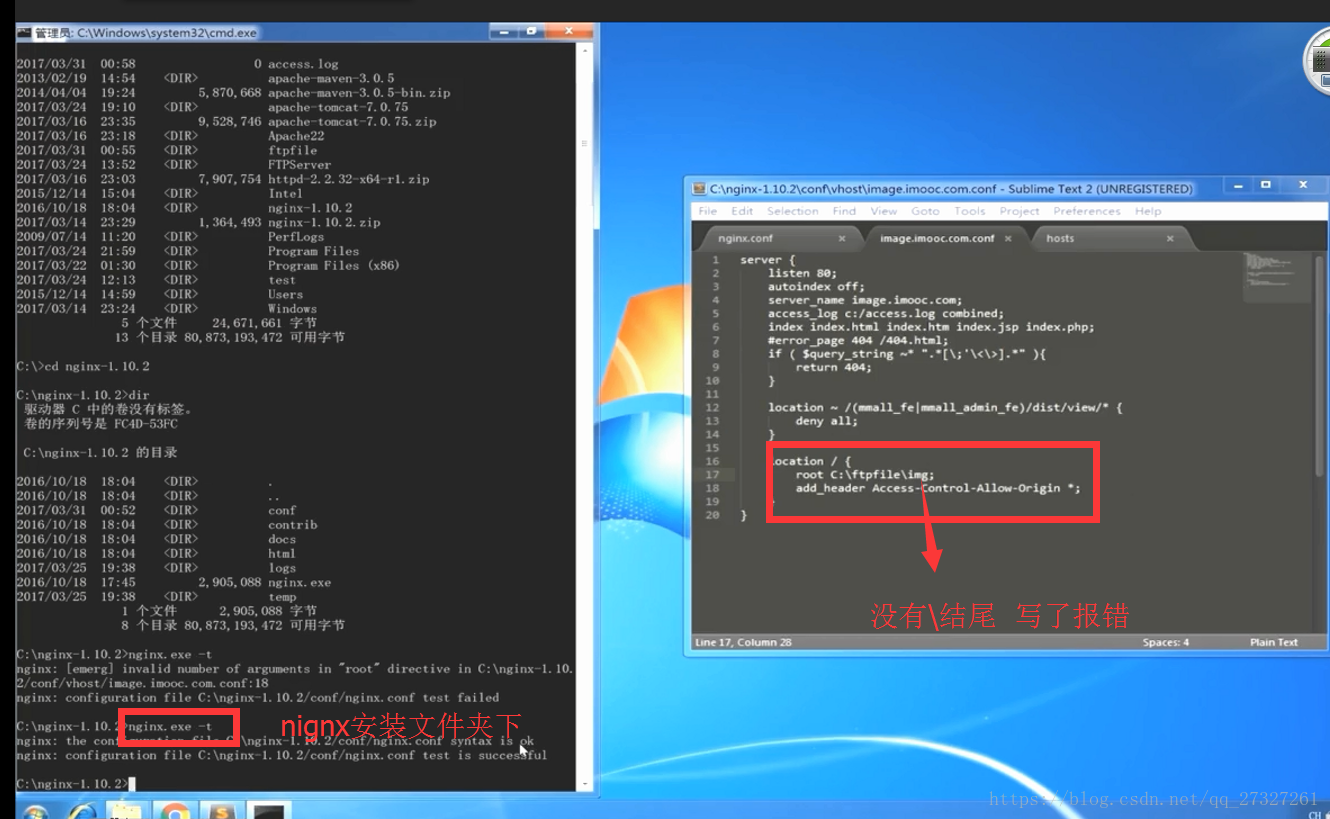The image size is (1330, 819).
Task: Open the Tools menu
Action: tap(970, 211)
